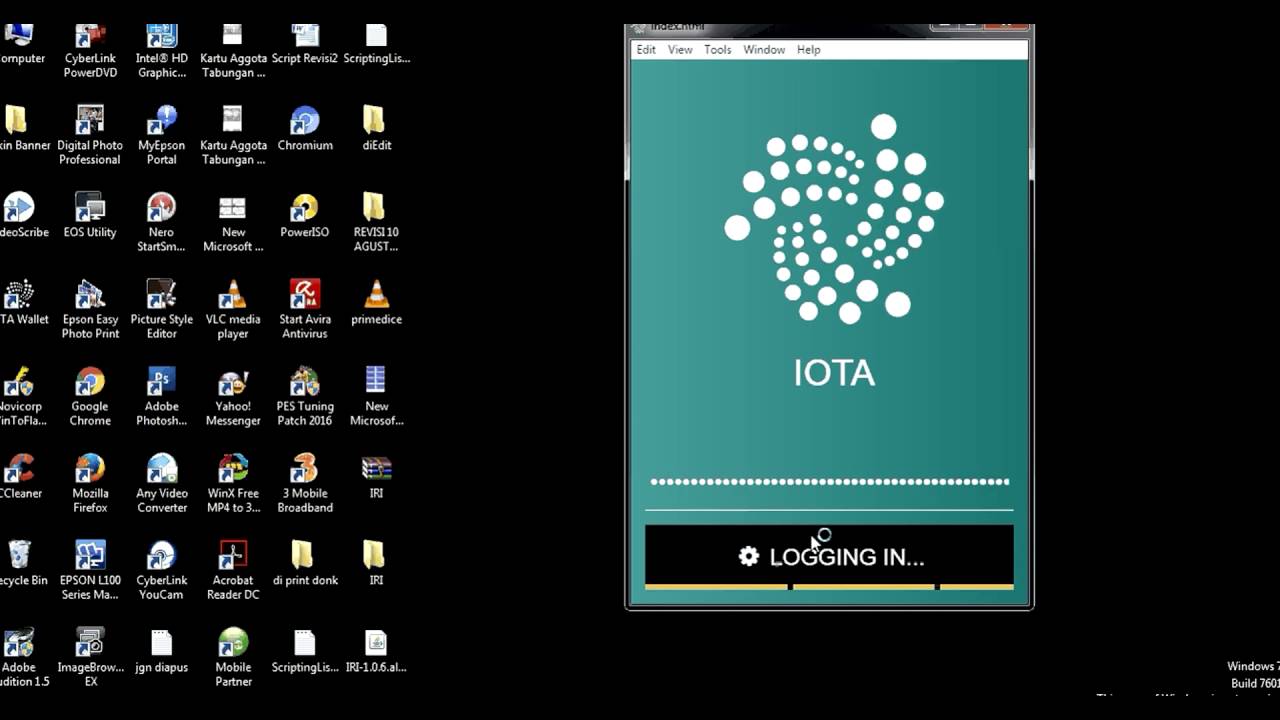Select the diEdit folder

click(x=376, y=129)
